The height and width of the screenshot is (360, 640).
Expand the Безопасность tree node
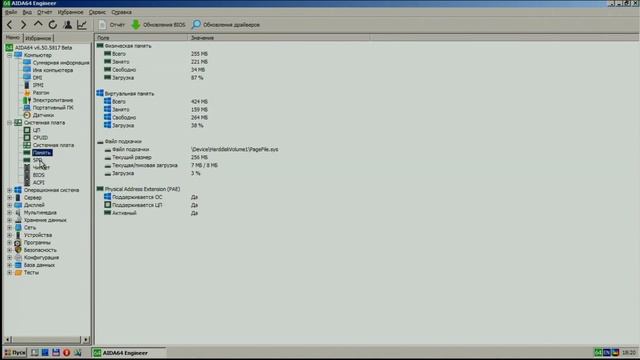coord(9,250)
